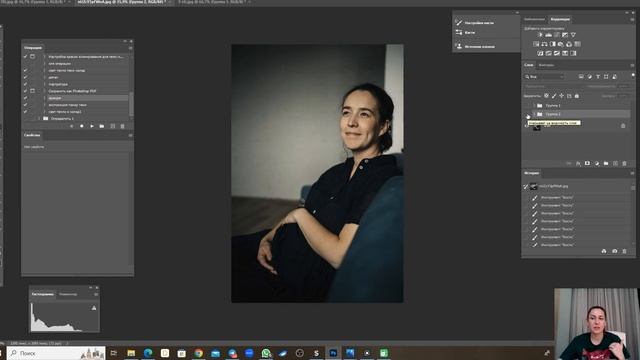This screenshot has height=360, width=640.
Task: Add a Color Lookup adjustment (grid icon)
Action: (578, 44)
